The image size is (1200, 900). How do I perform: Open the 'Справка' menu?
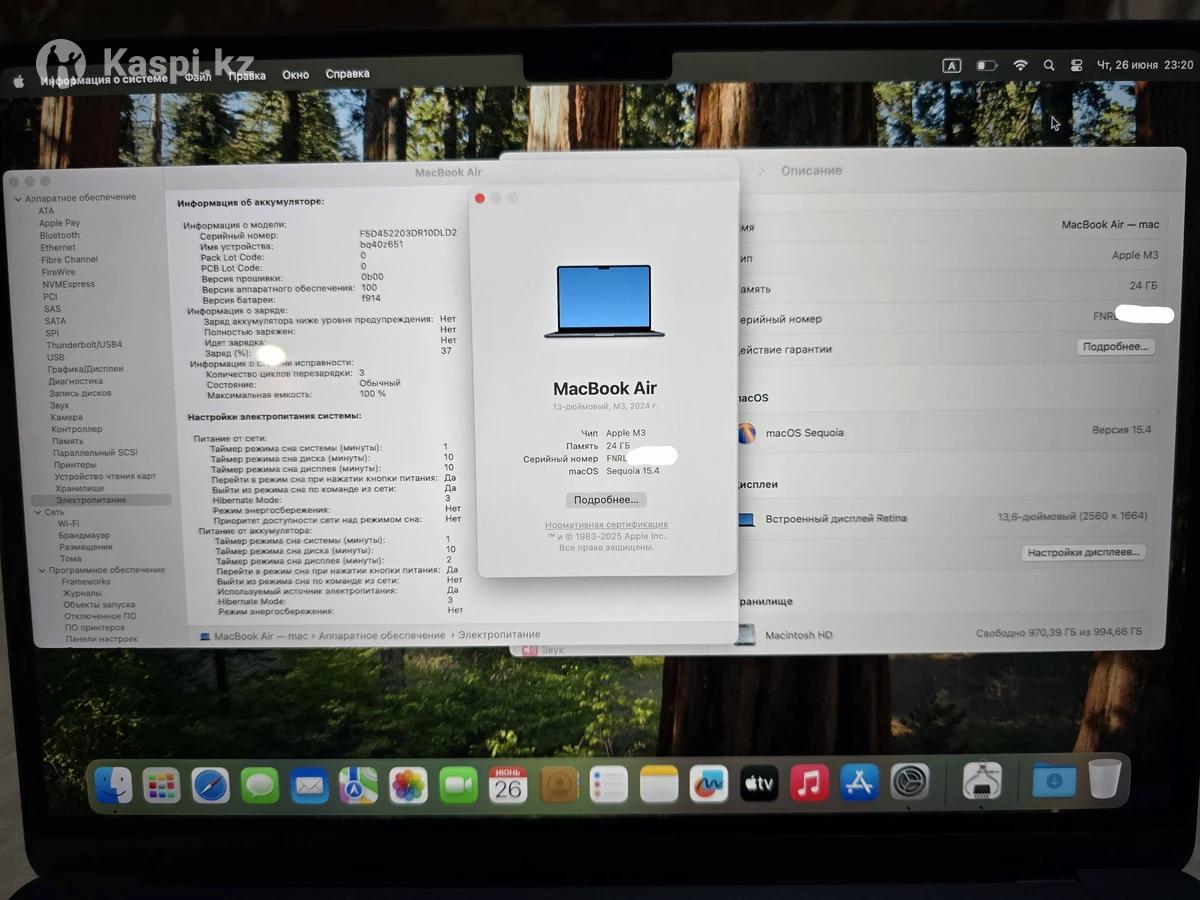(348, 73)
